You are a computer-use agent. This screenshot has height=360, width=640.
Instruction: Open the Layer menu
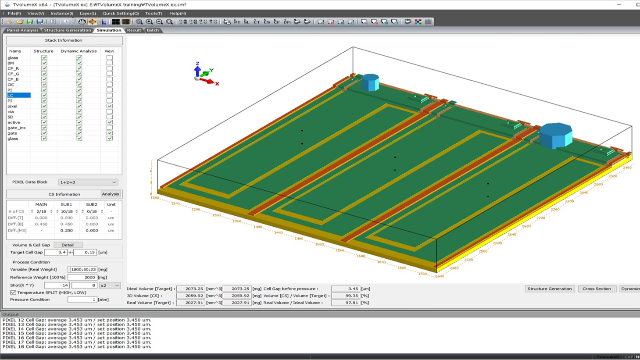coord(88,13)
